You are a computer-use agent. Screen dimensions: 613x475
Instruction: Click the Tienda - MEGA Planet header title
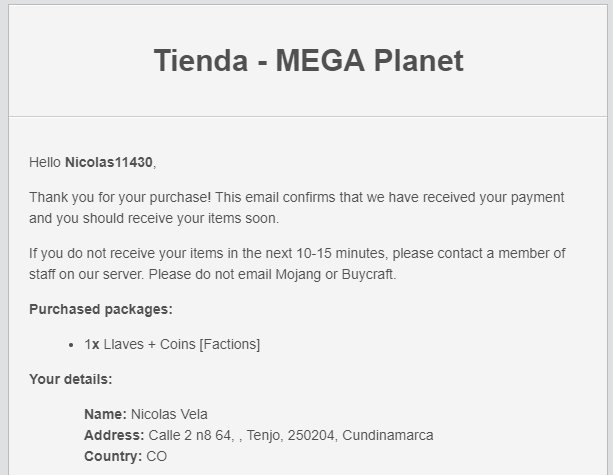point(308,61)
